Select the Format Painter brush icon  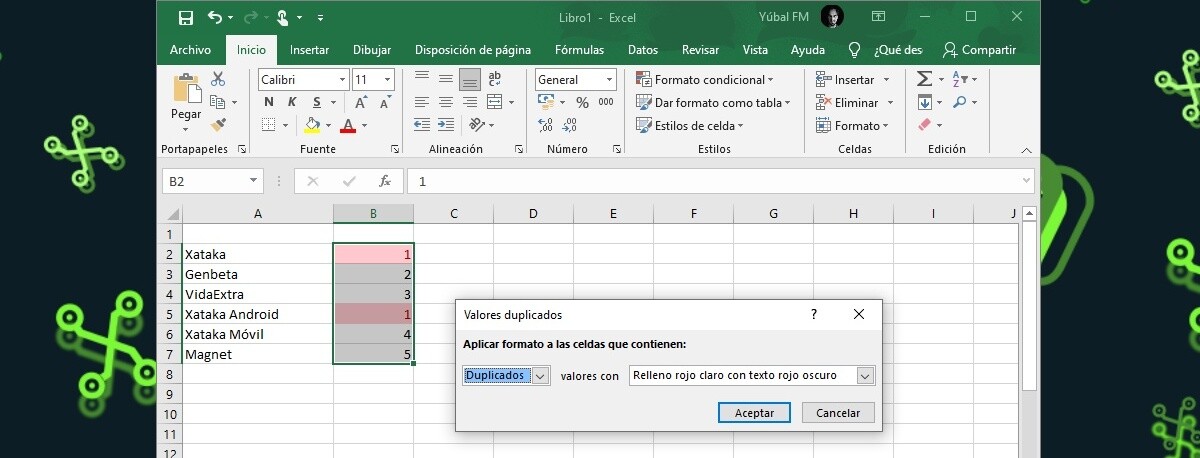pos(218,124)
